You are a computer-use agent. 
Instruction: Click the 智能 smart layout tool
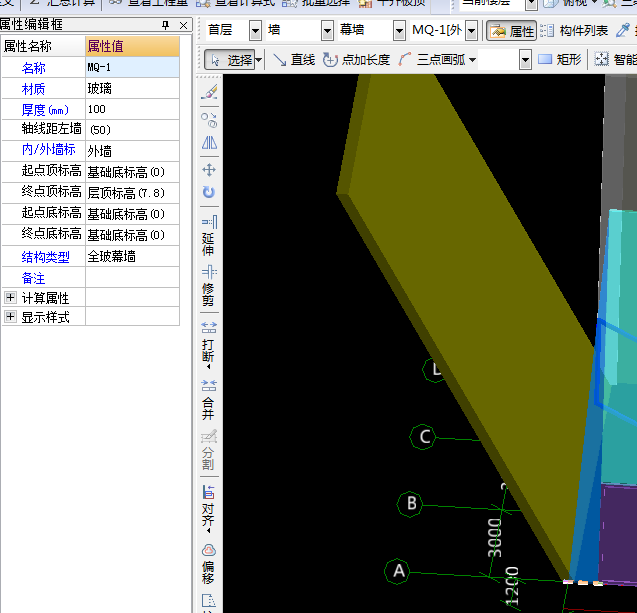point(615,60)
